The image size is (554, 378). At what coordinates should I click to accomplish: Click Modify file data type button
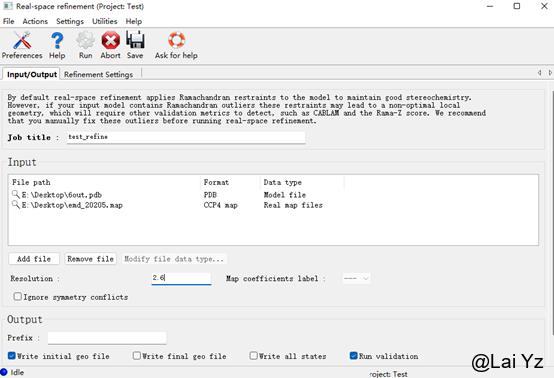(174, 259)
